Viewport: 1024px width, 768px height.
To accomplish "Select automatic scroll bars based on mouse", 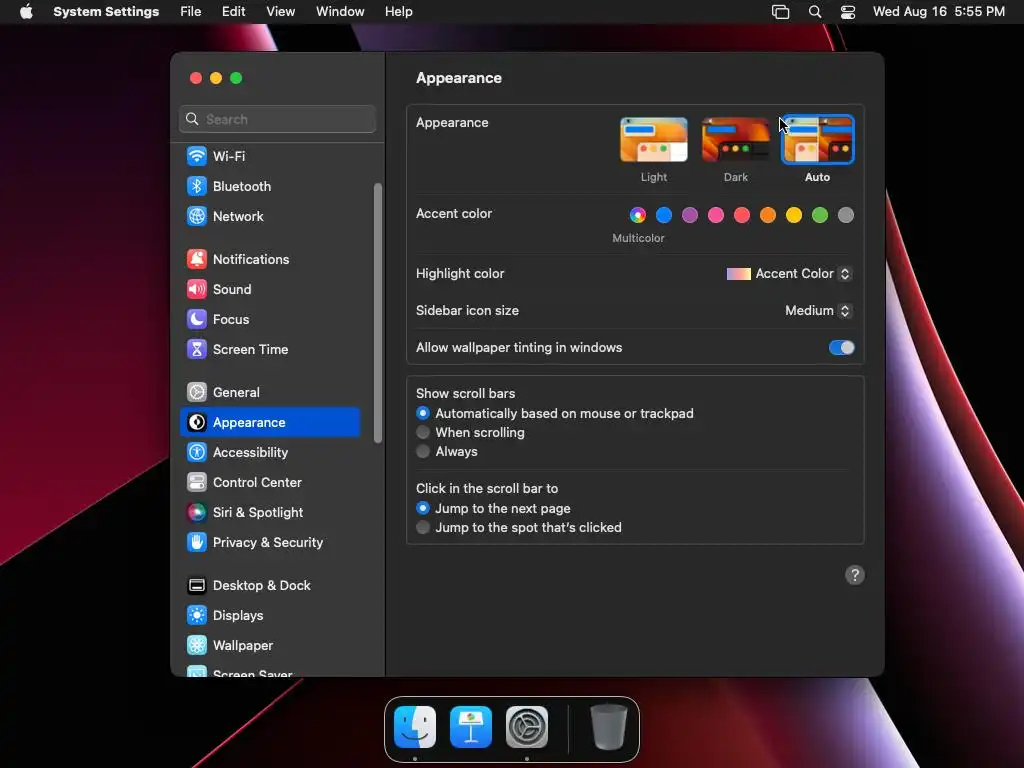I will [423, 413].
